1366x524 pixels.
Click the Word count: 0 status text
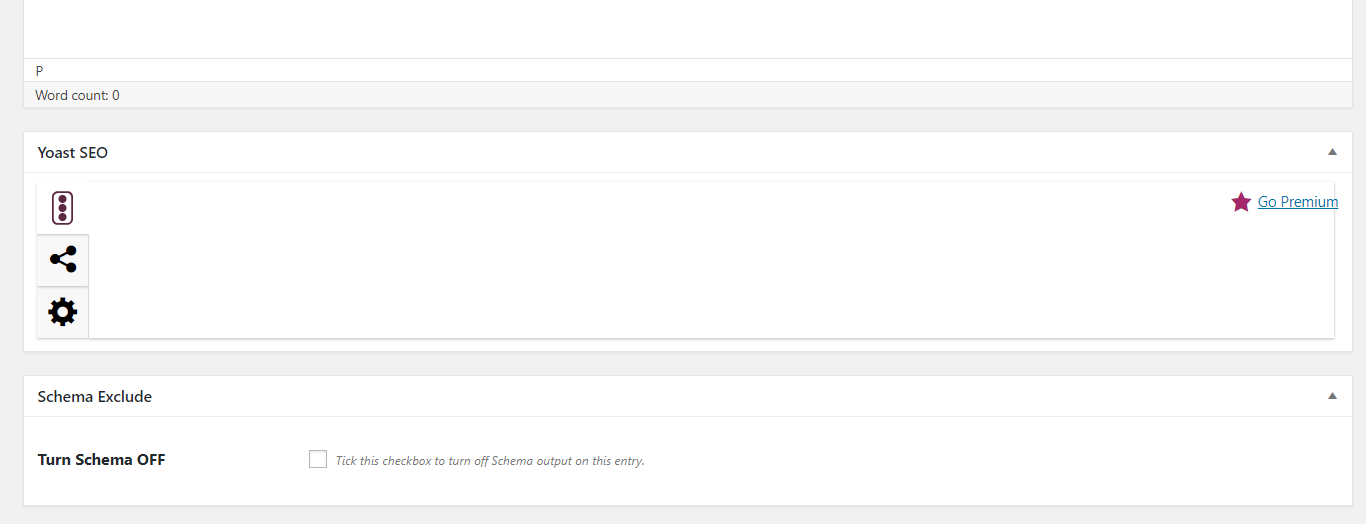pos(77,95)
